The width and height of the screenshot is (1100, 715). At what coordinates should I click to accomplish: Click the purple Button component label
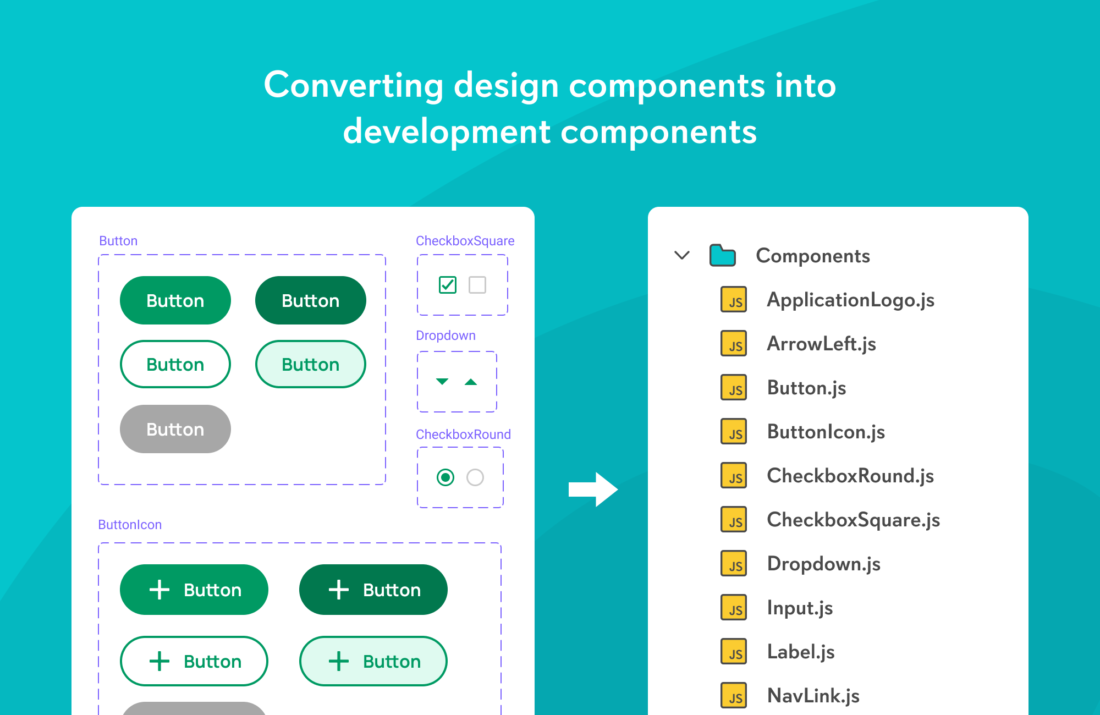click(x=118, y=241)
